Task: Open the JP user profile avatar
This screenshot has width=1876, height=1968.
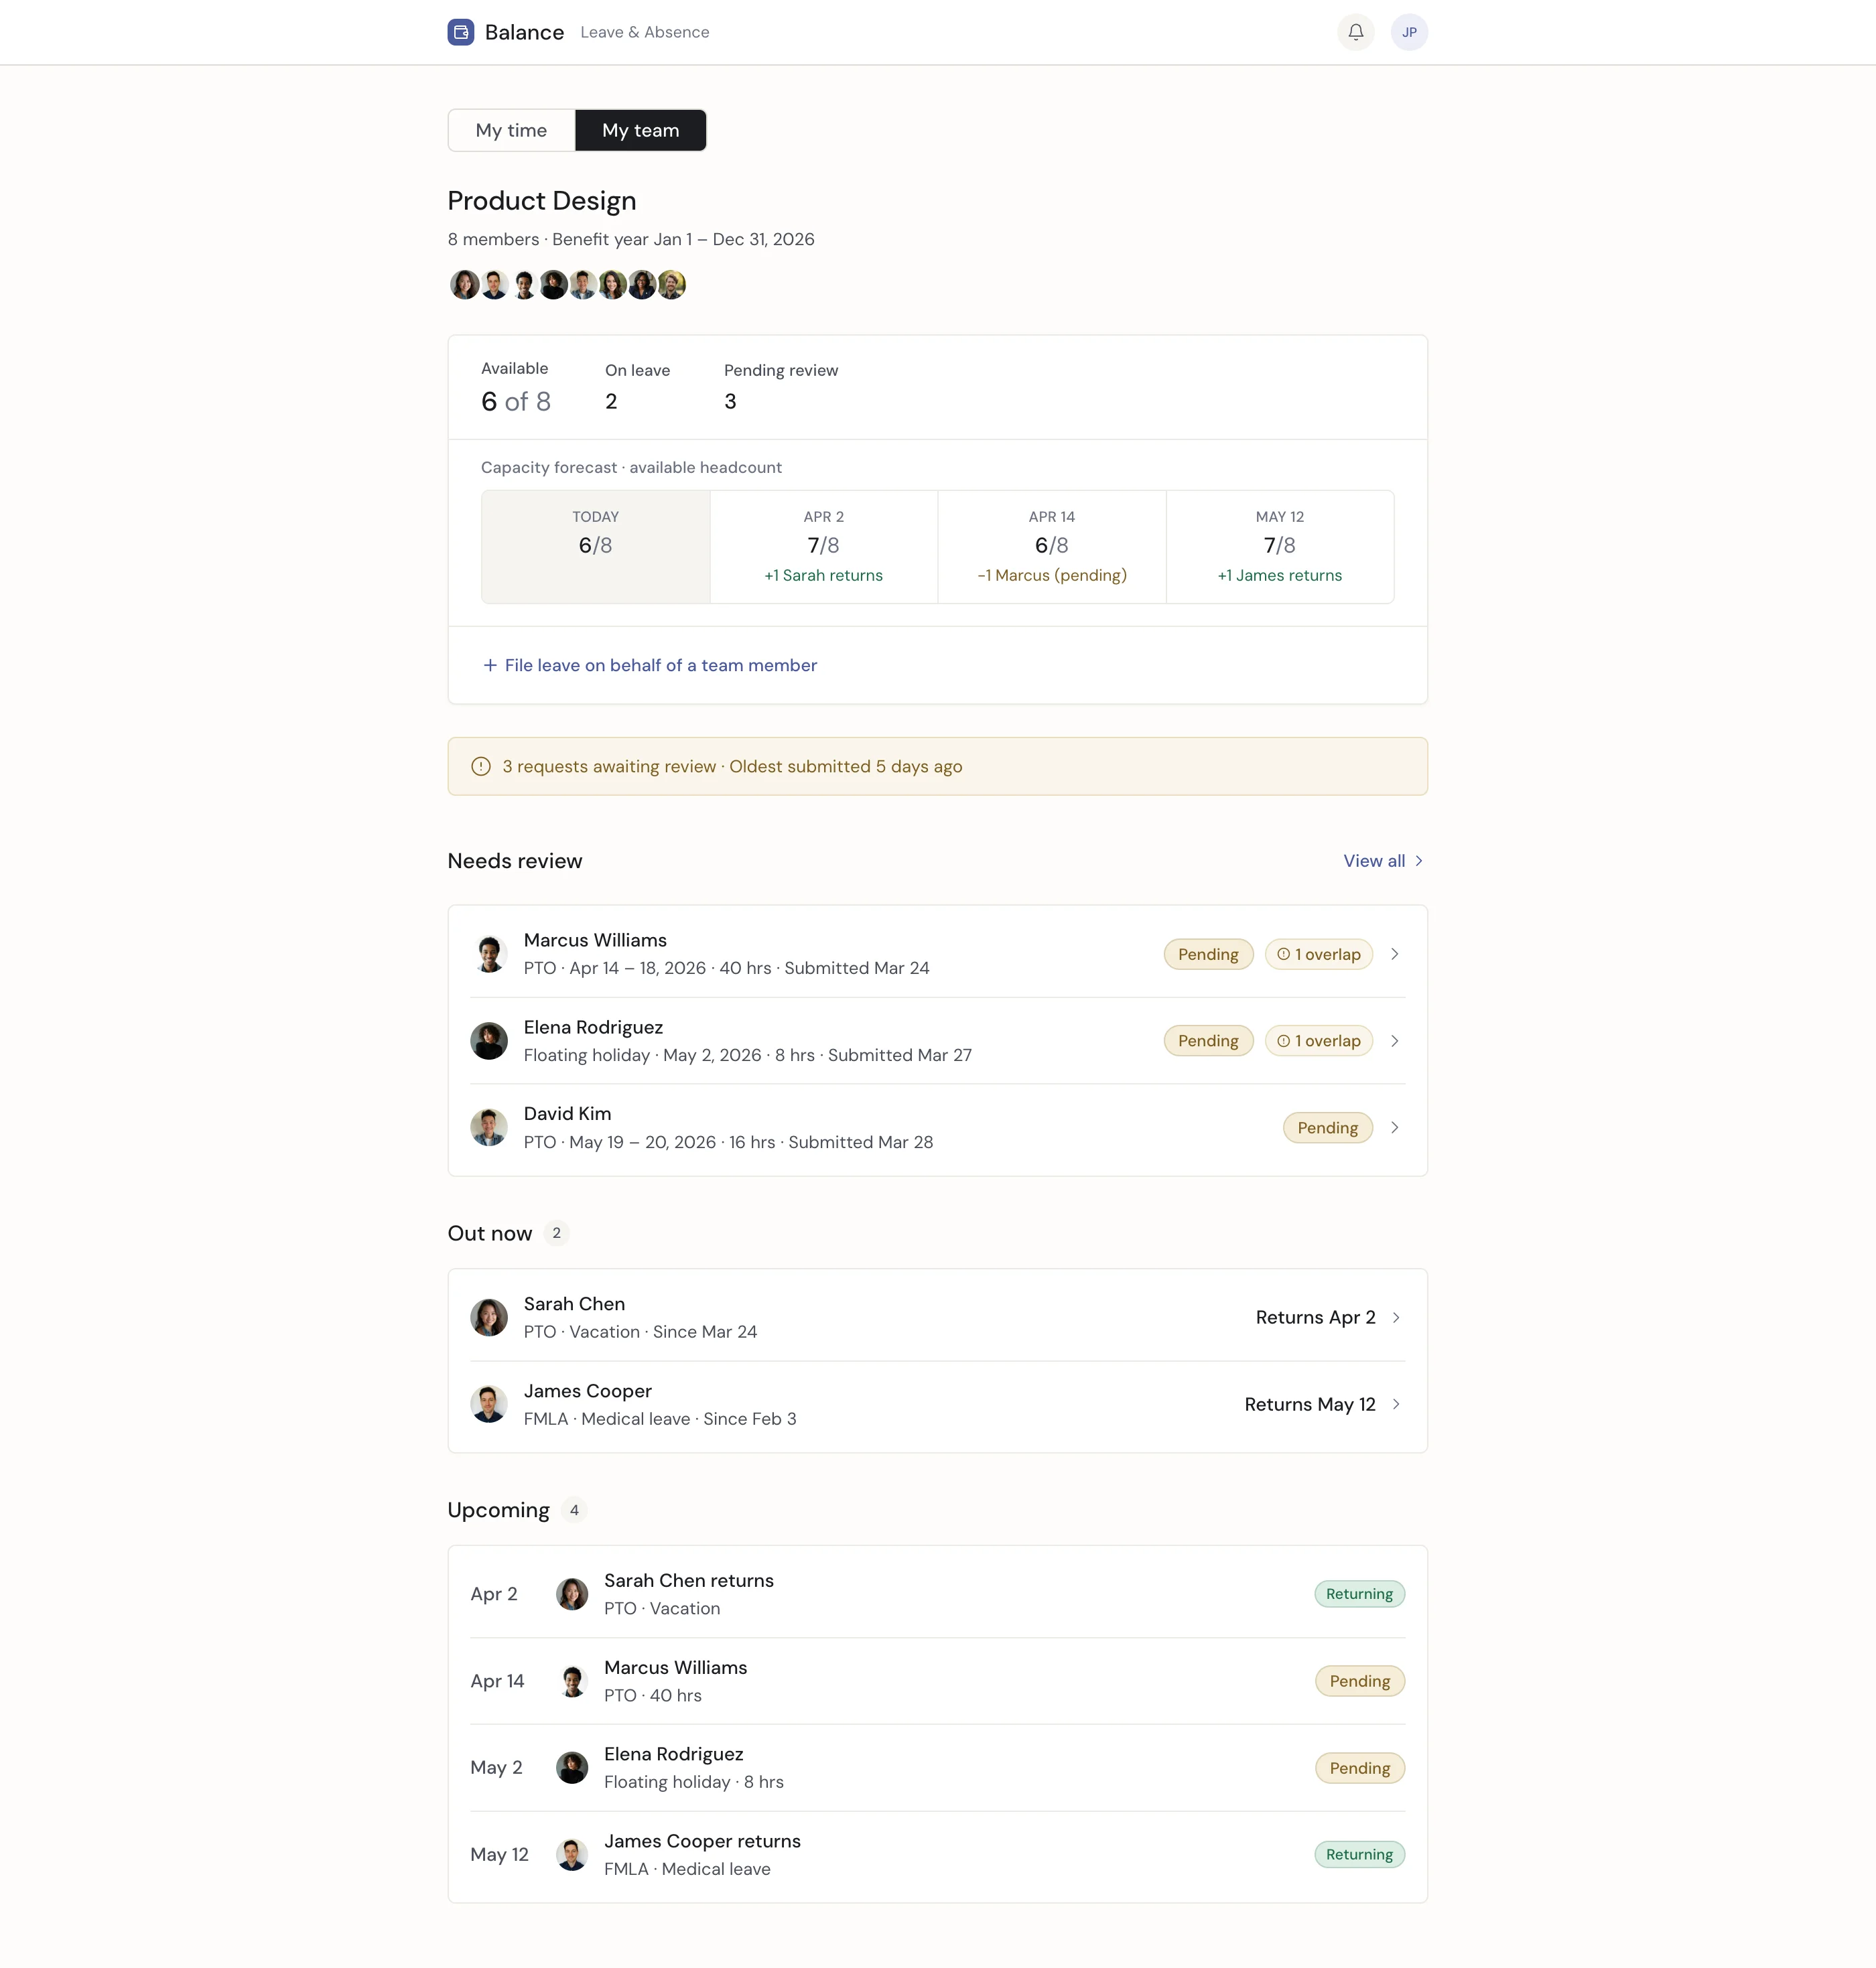Action: 1408,32
